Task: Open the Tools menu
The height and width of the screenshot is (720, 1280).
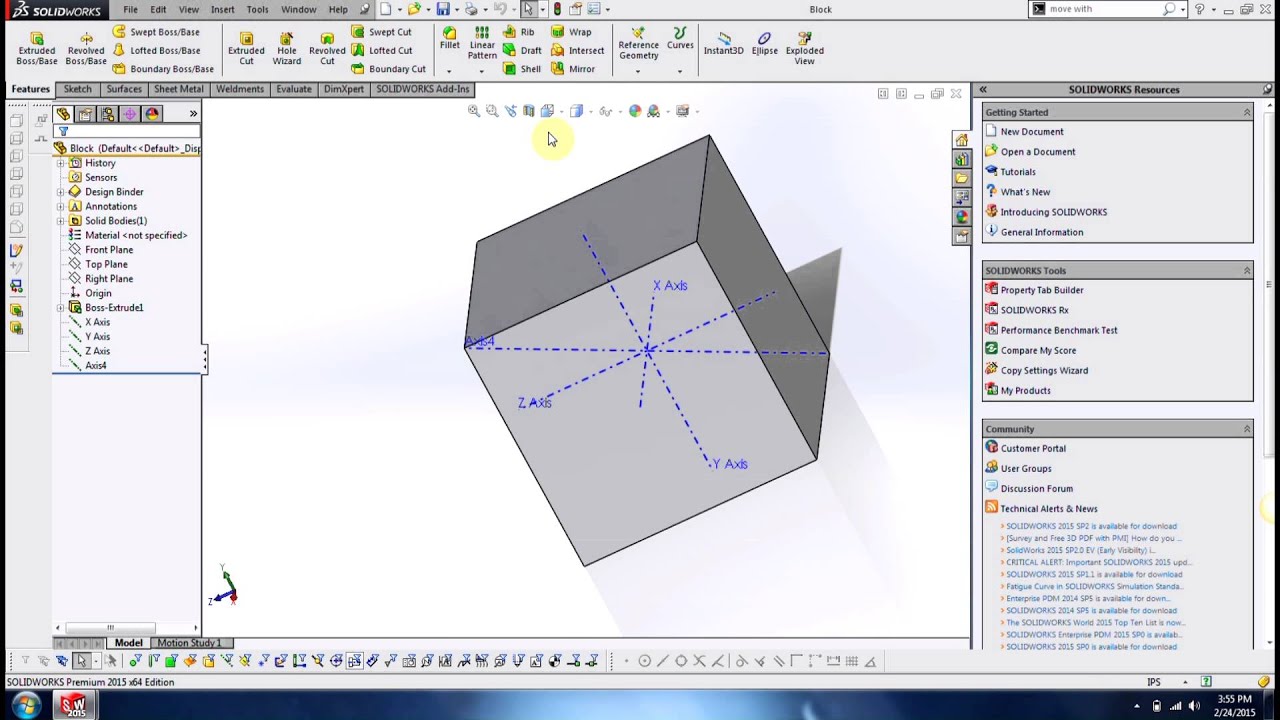Action: (x=257, y=9)
